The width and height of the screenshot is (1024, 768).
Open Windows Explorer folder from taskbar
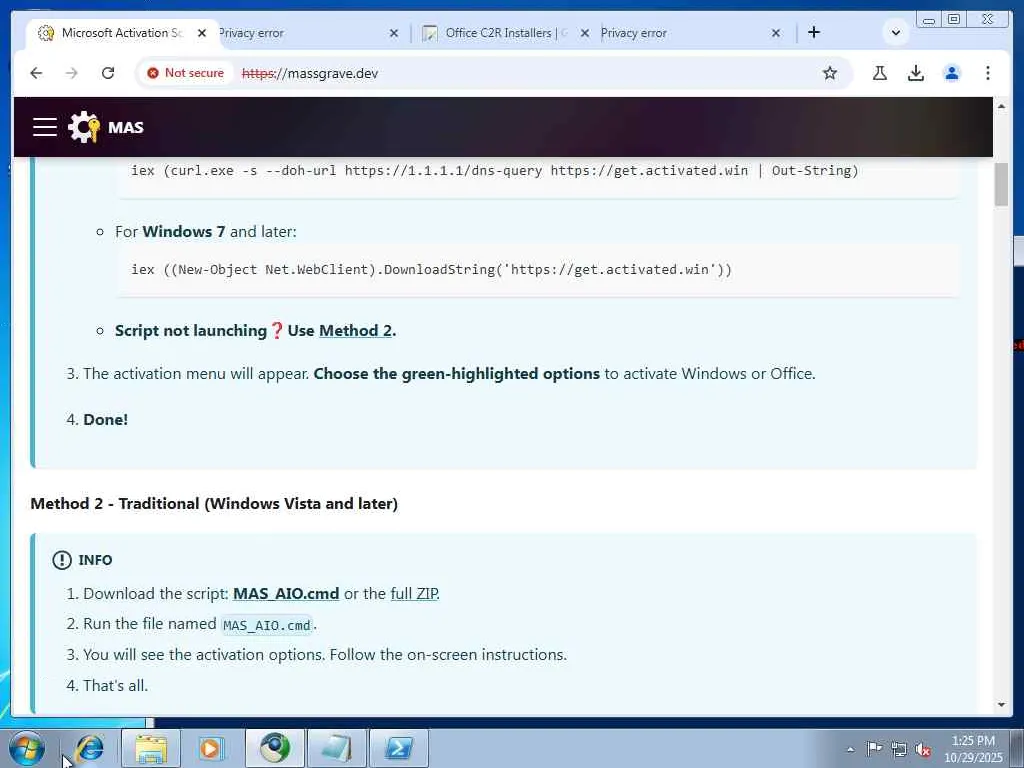pyautogui.click(x=151, y=748)
